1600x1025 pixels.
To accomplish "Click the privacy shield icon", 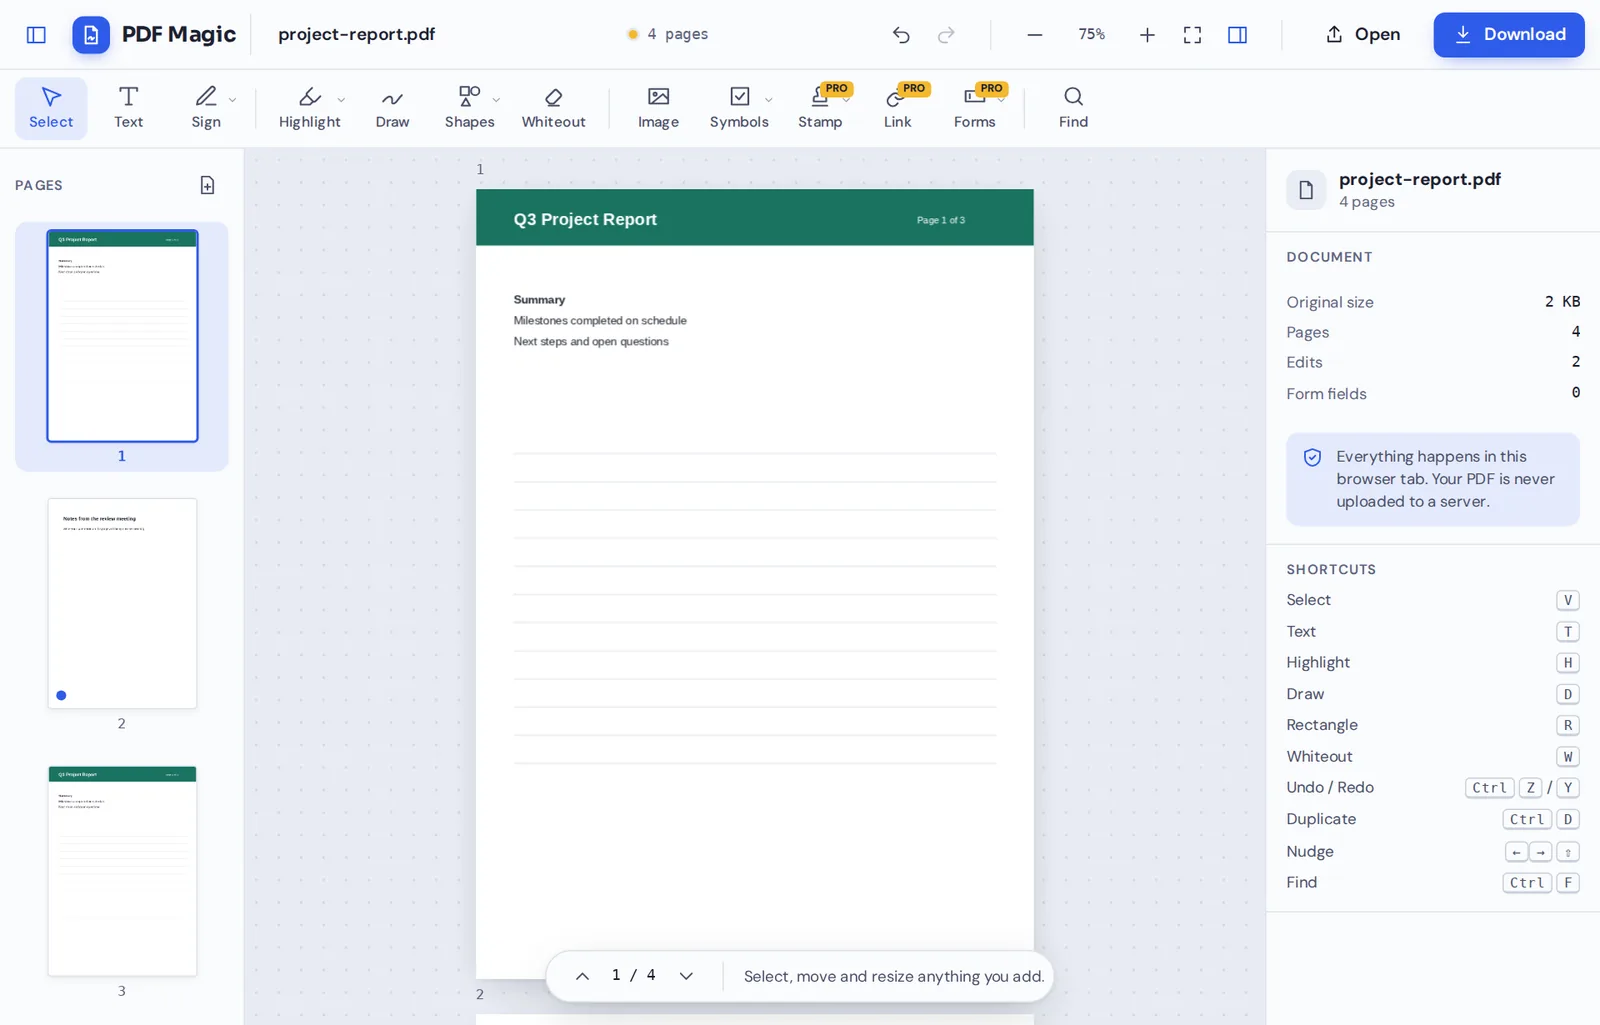I will [x=1312, y=458].
